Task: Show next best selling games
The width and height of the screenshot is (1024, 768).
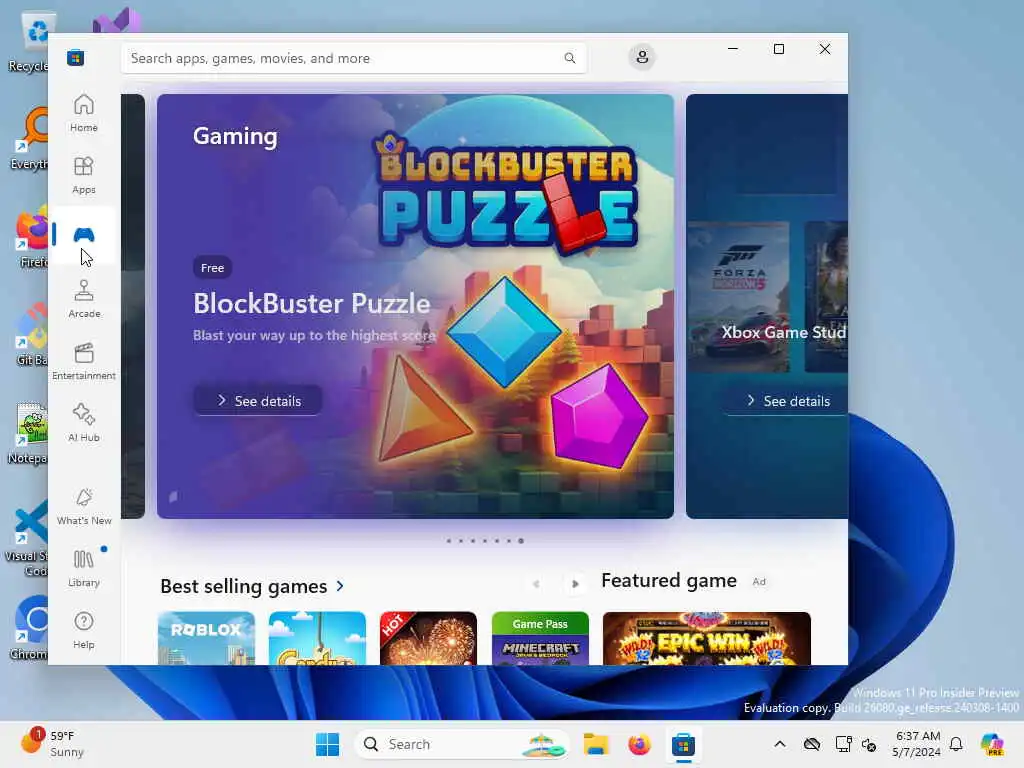Action: [x=575, y=584]
